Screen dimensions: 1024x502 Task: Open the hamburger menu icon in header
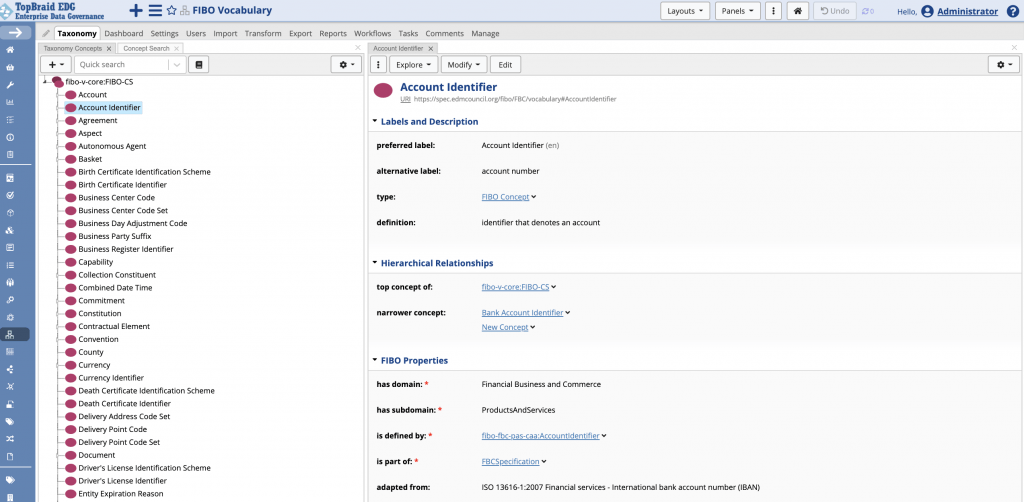pos(155,10)
